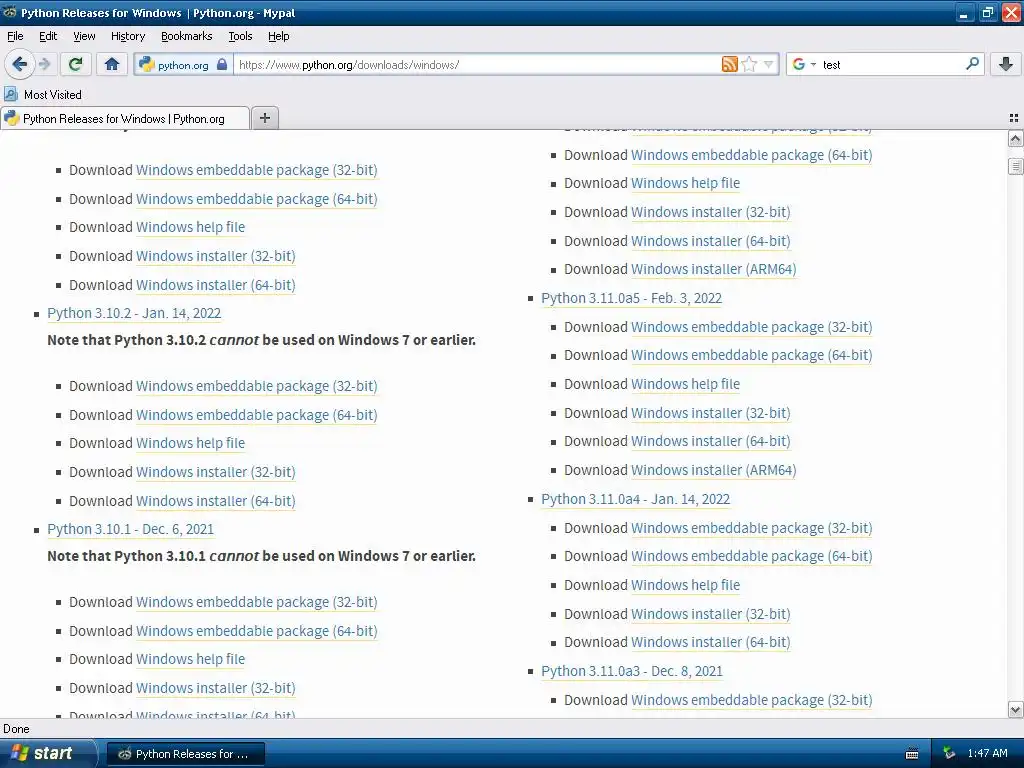The image size is (1024, 768).
Task: Open the Home page icon
Action: 112,64
